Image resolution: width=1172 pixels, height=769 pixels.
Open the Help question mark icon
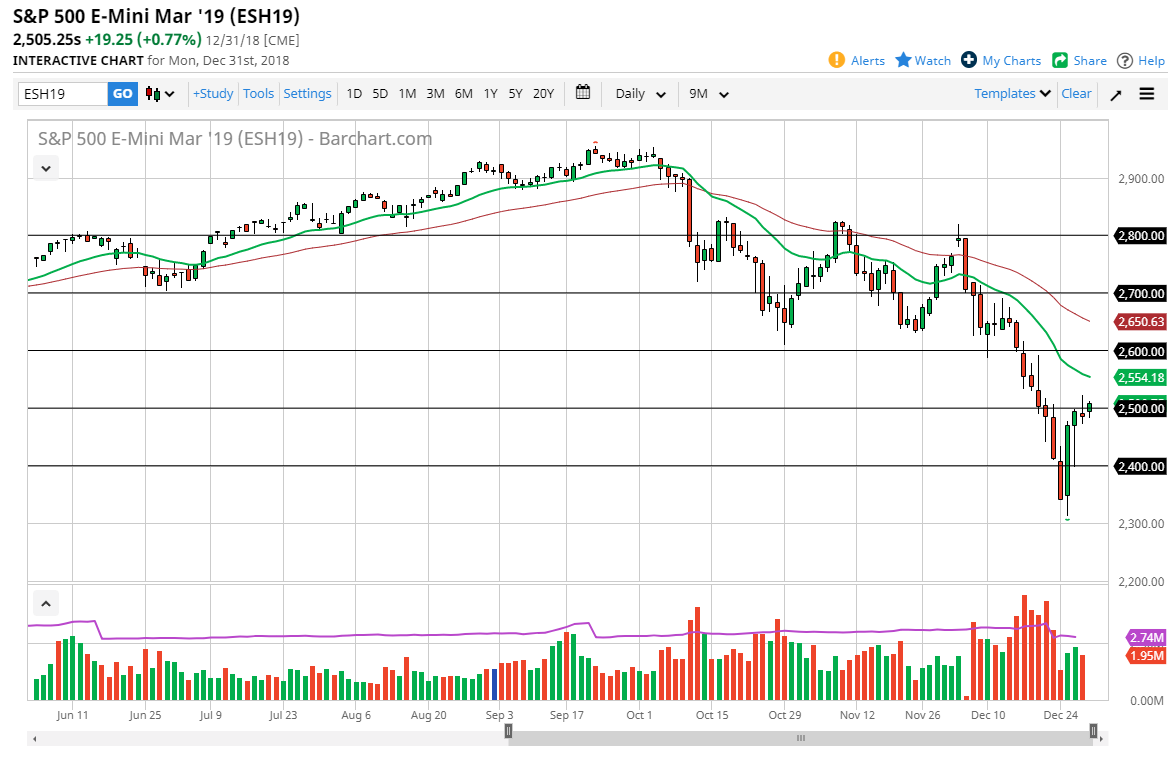(1125, 60)
